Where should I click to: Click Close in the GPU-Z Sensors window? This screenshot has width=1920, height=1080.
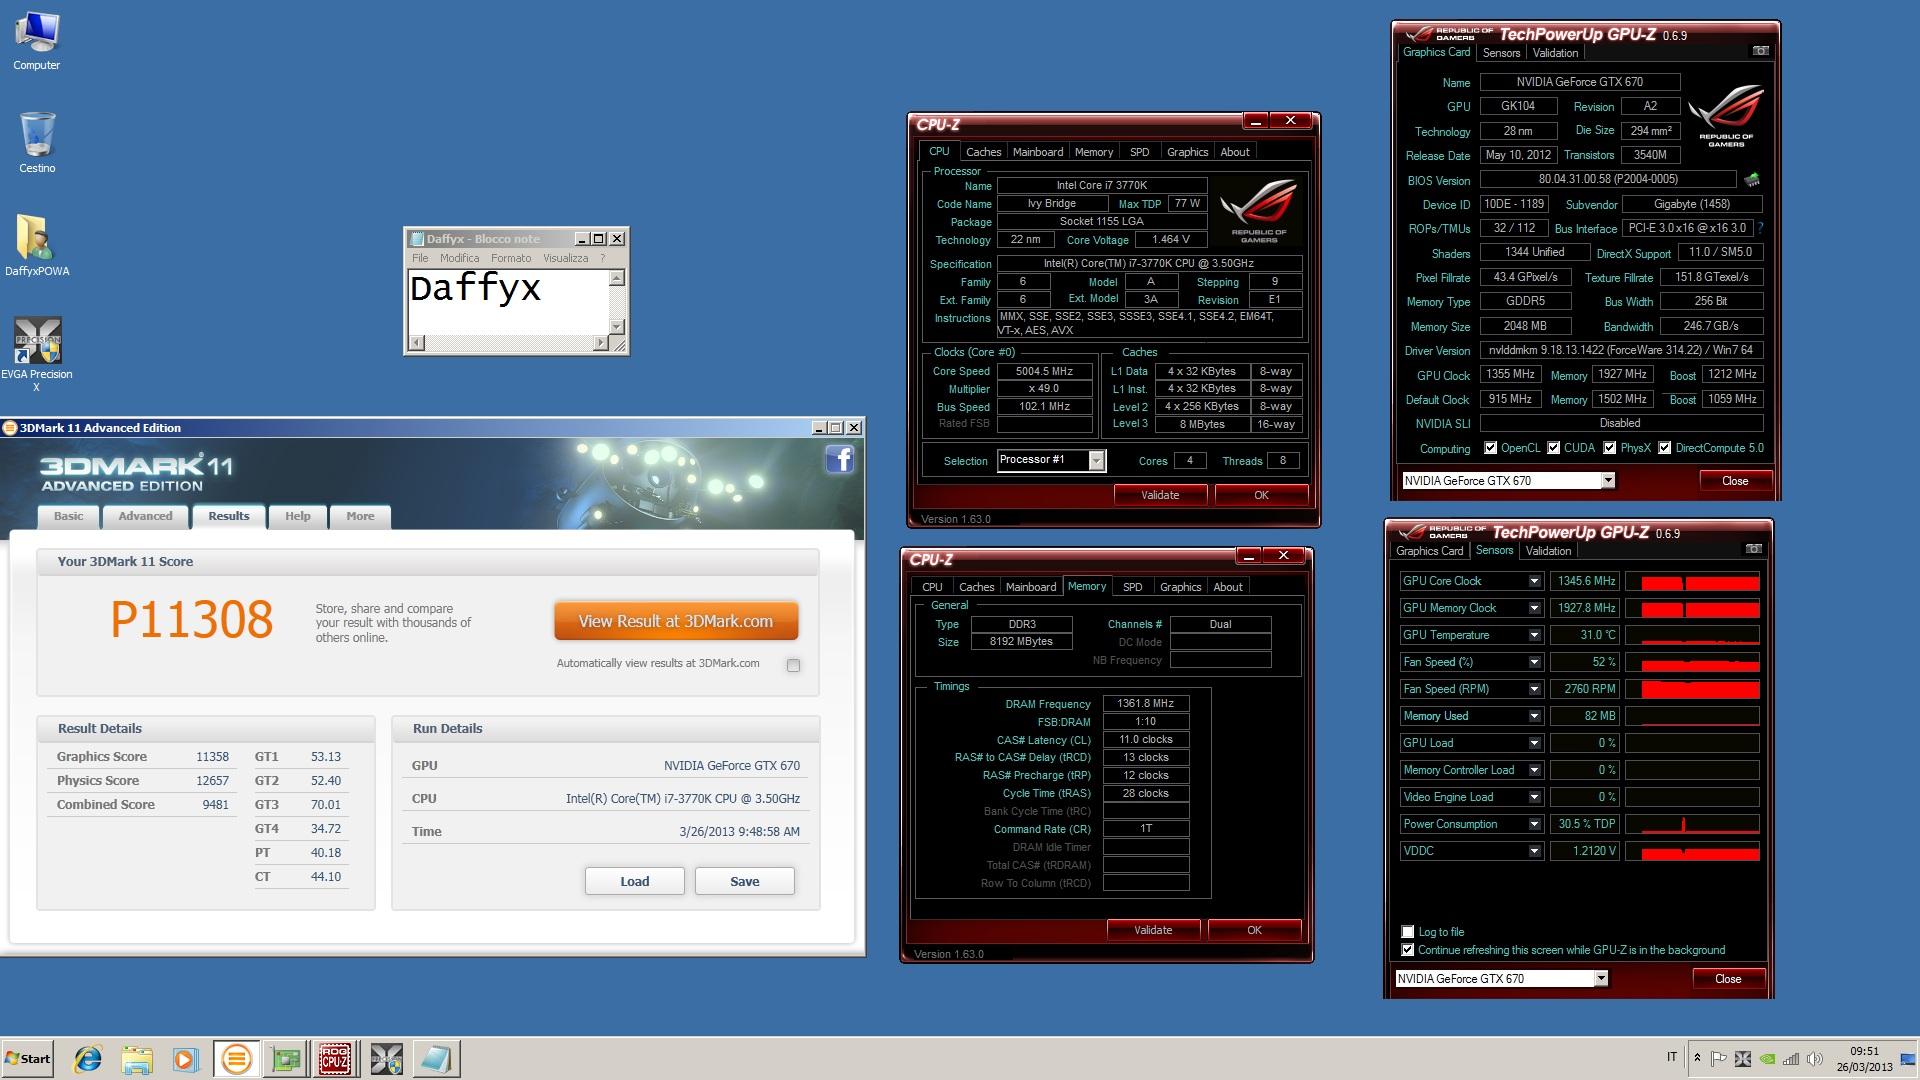point(1728,979)
